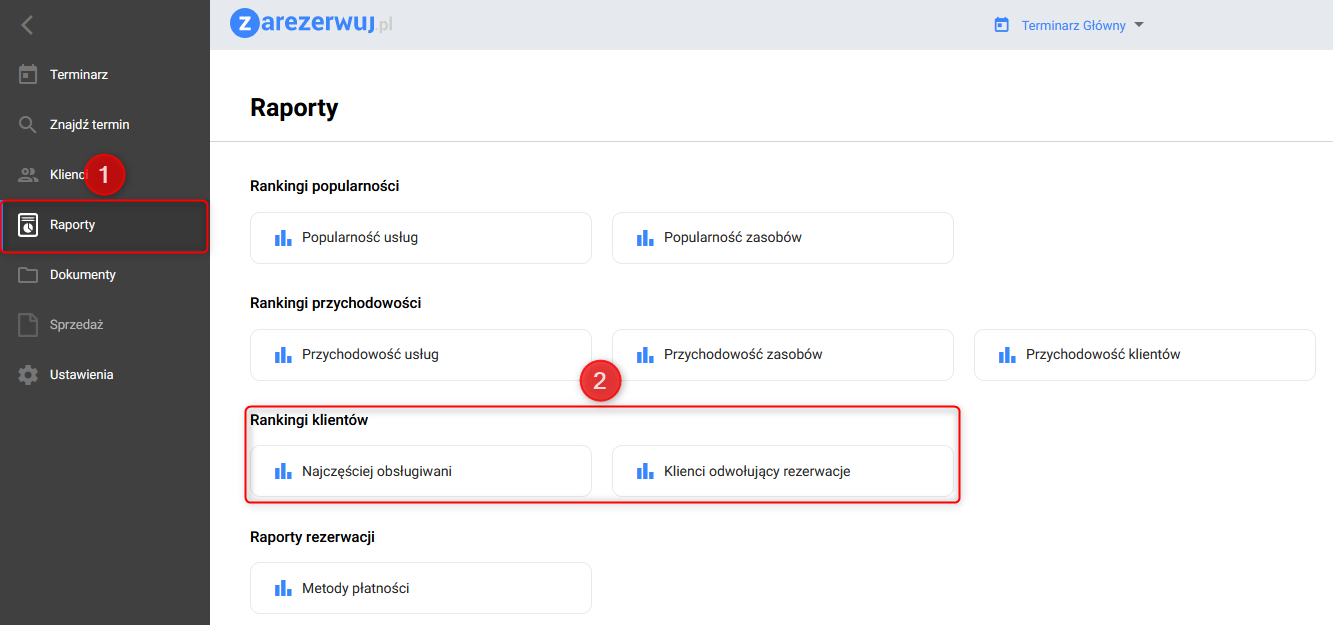The image size is (1333, 625).
Task: Open the Popularność usług report
Action: [420, 238]
